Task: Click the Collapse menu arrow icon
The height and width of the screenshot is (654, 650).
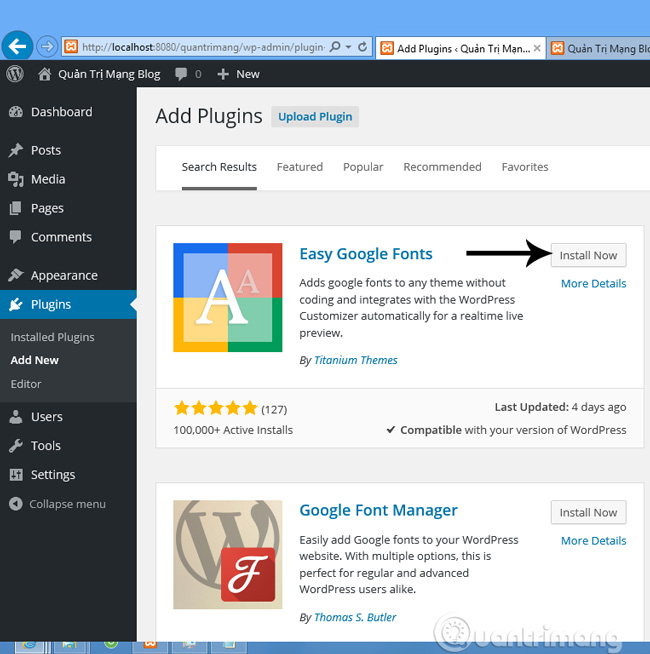Action: 16,504
